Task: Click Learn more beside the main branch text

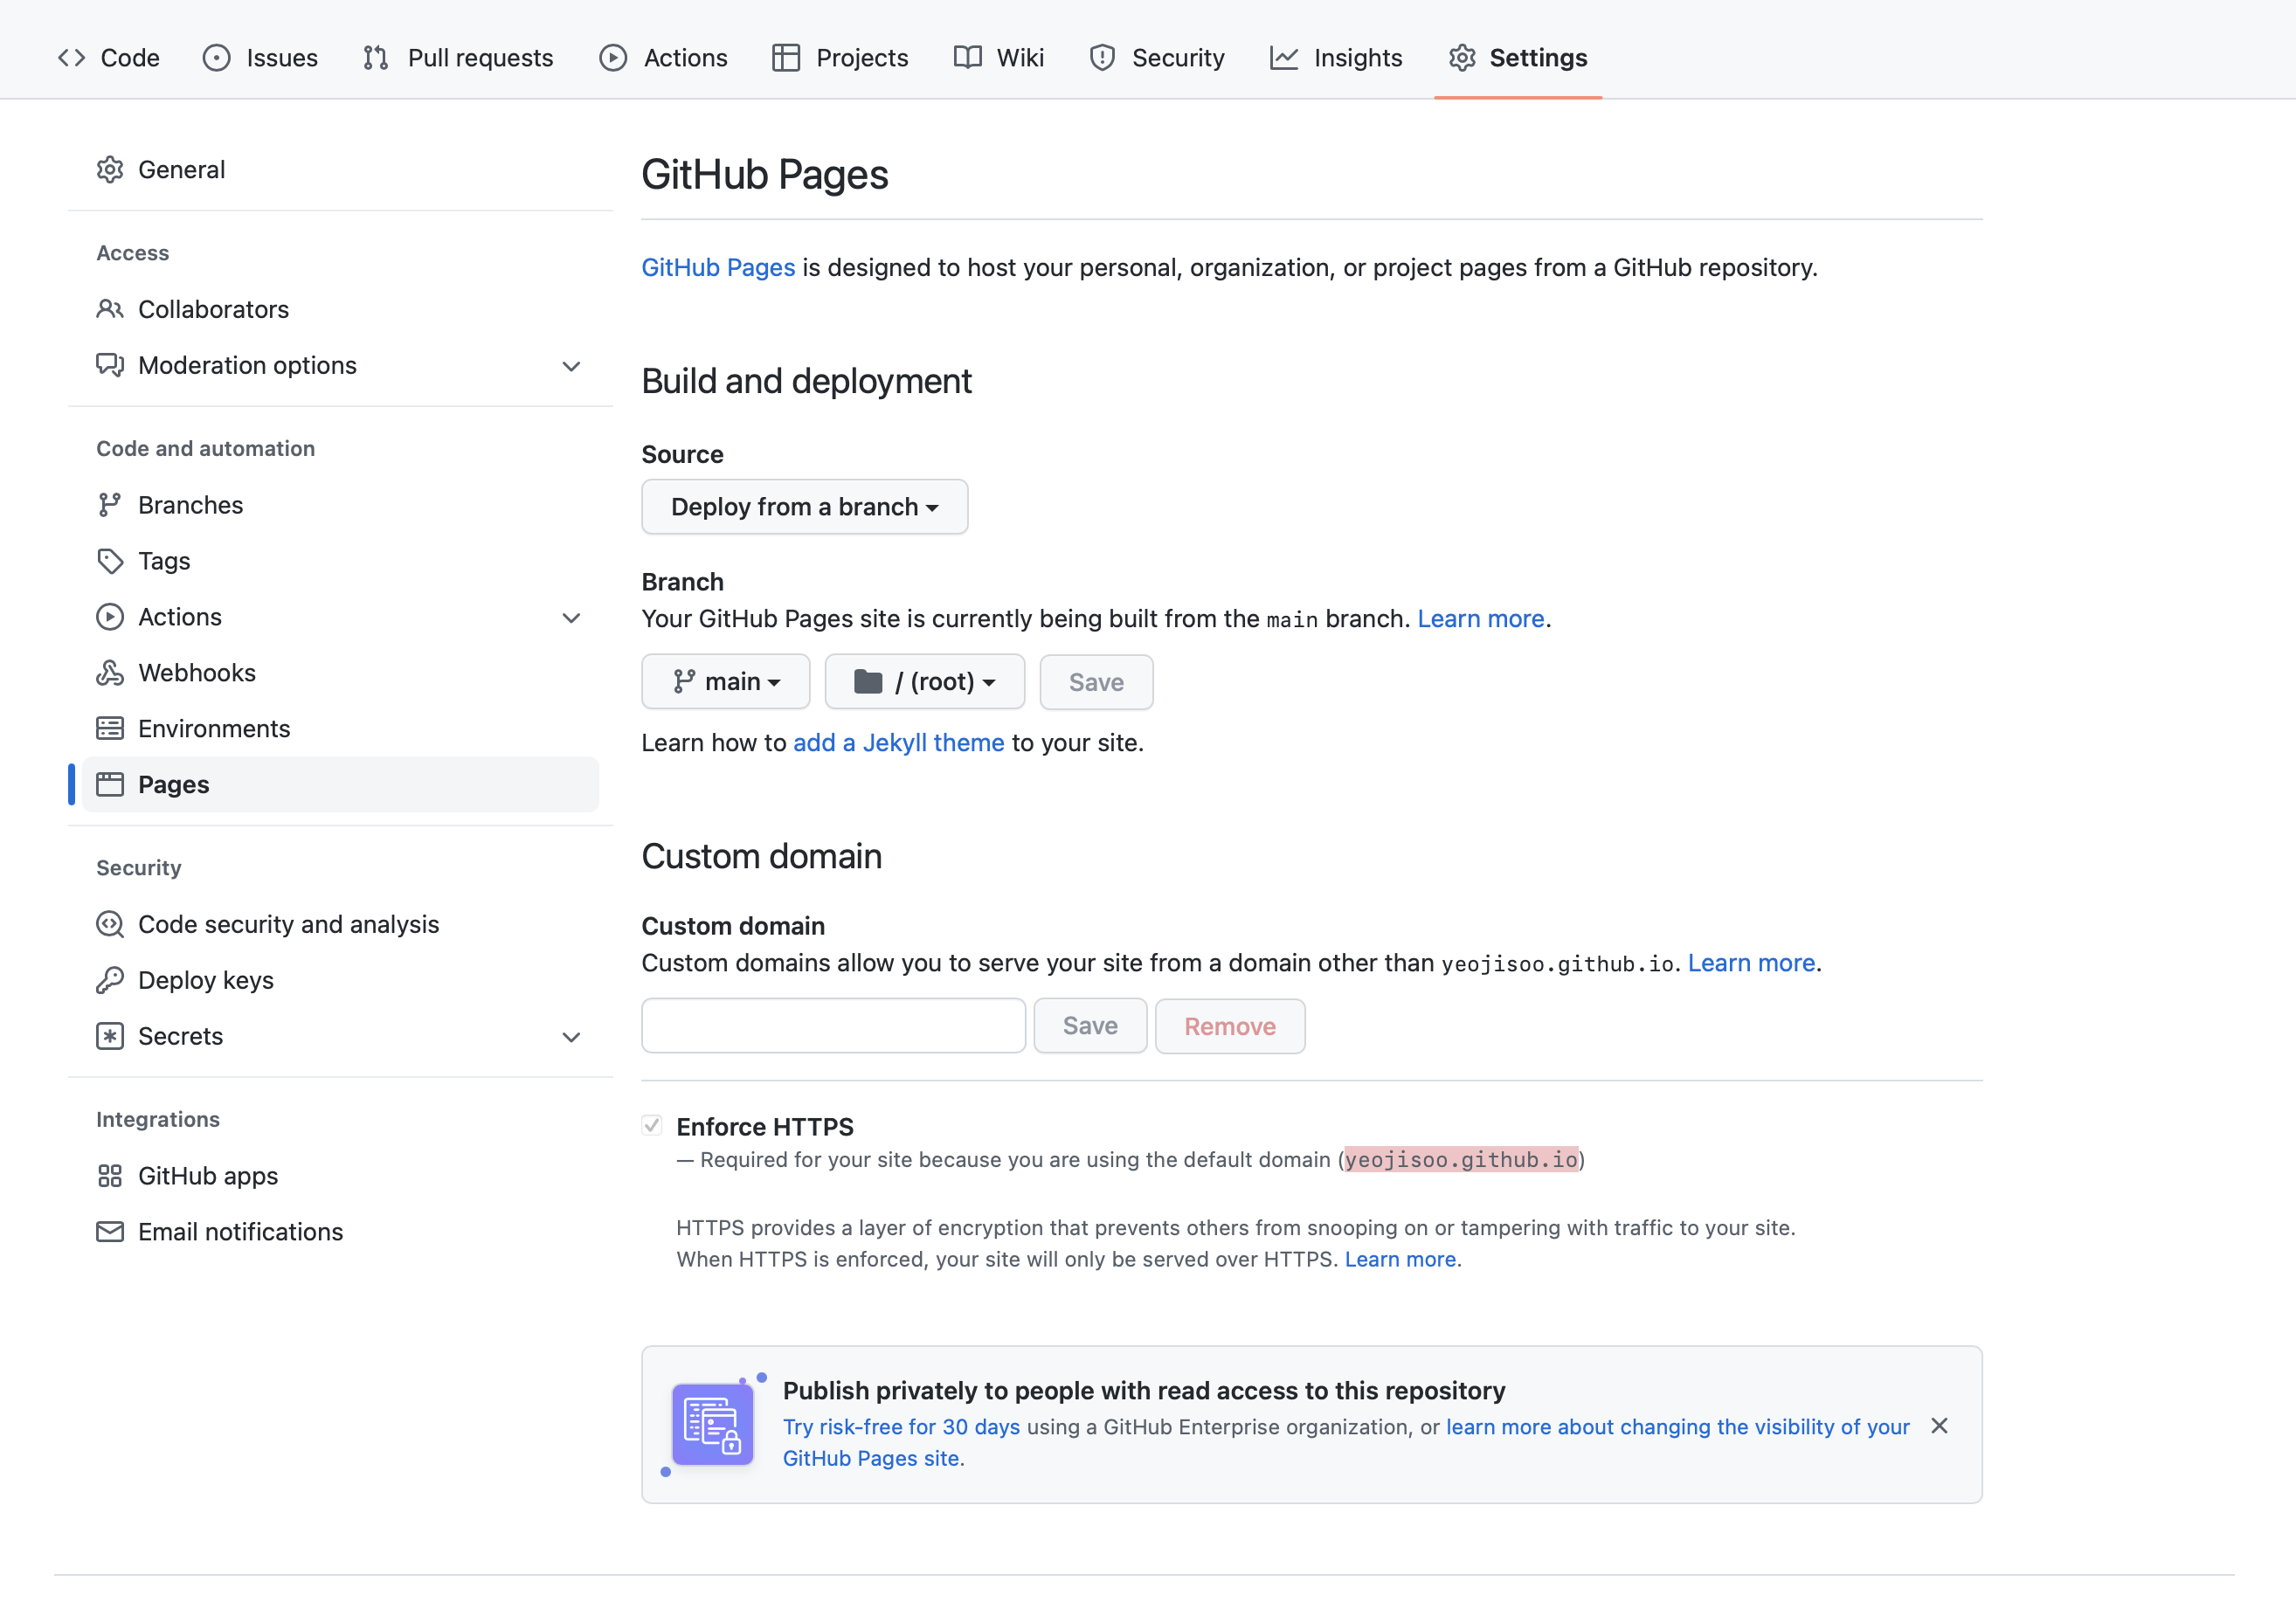Action: click(1481, 619)
